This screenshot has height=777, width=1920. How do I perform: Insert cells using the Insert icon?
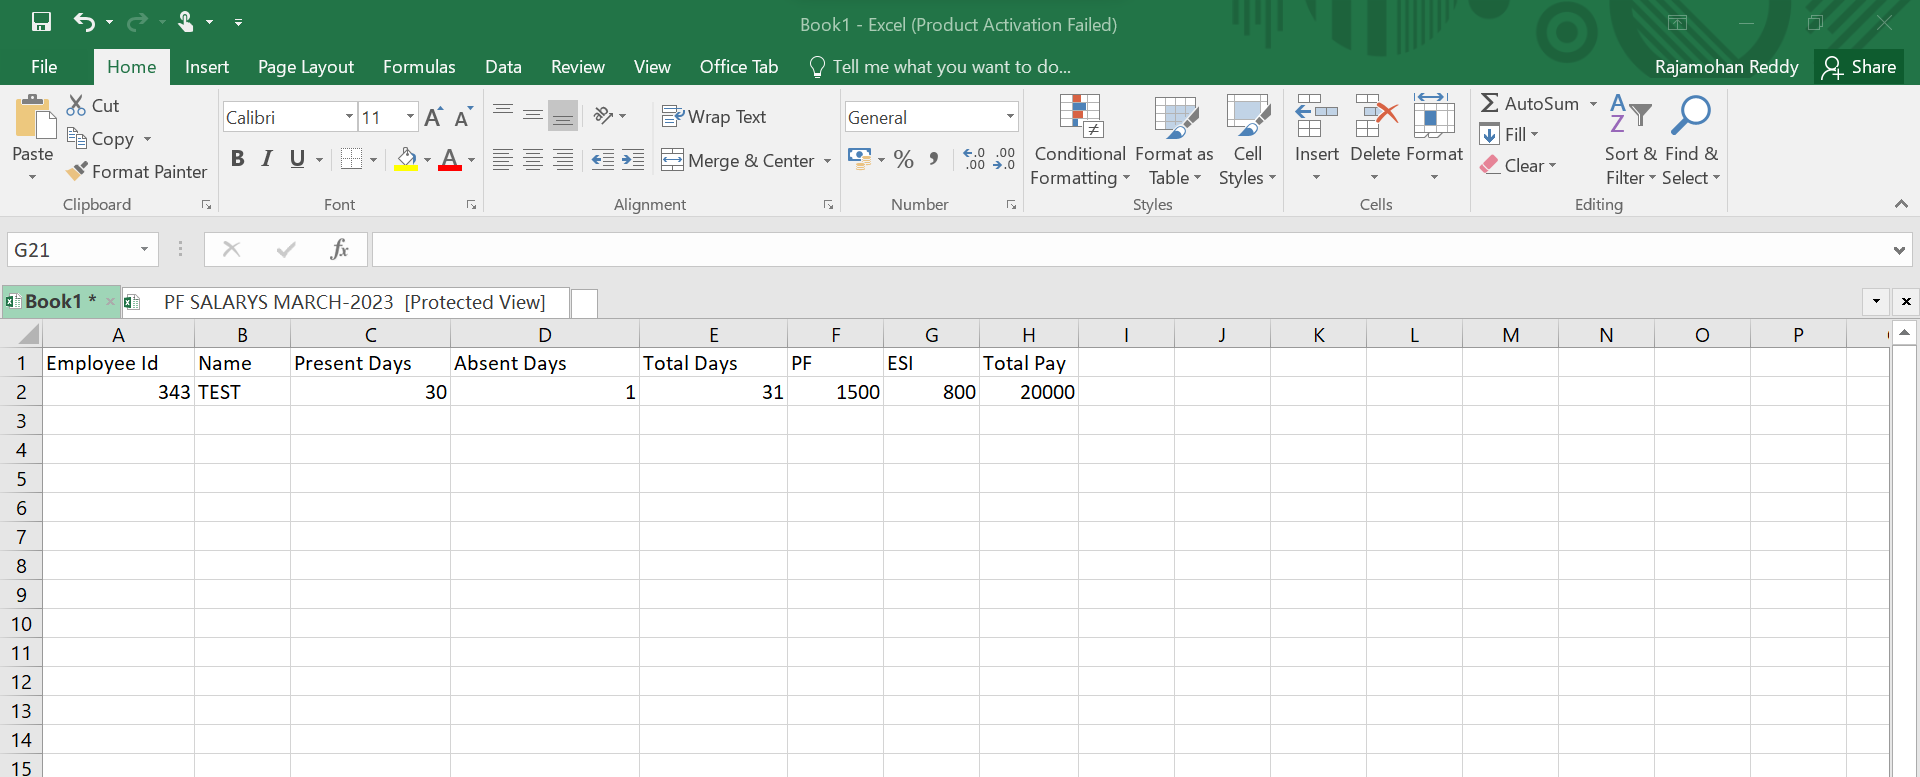click(x=1316, y=116)
